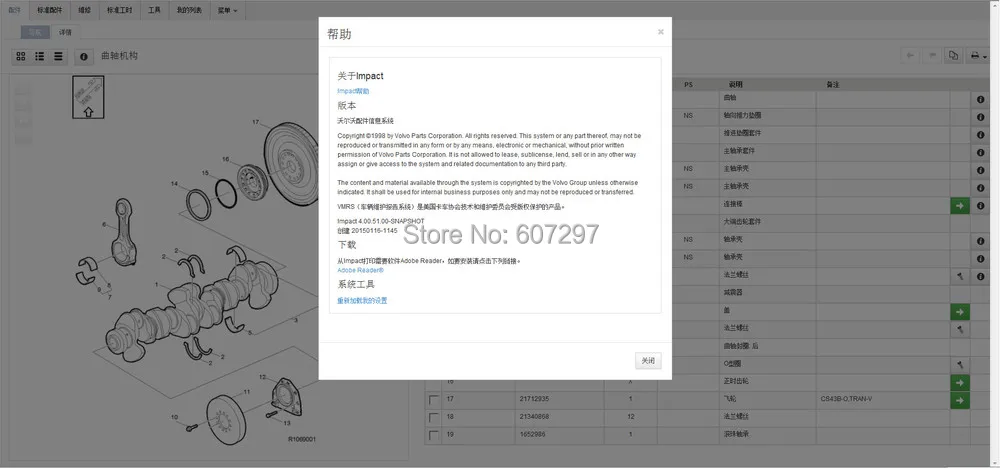Switch to 标准配件 tab
This screenshot has width=1000, height=468.
pyautogui.click(x=50, y=10)
